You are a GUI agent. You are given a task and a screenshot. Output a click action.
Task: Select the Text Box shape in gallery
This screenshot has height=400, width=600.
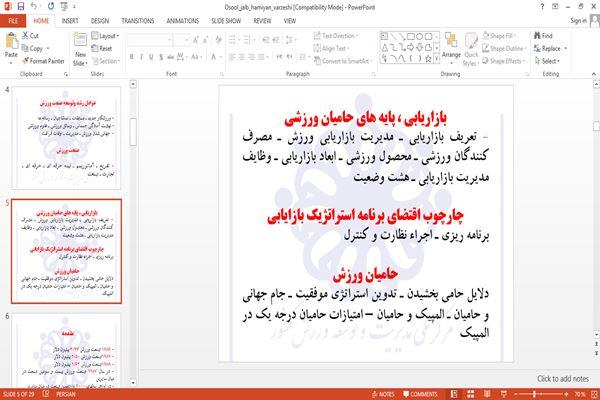point(385,37)
